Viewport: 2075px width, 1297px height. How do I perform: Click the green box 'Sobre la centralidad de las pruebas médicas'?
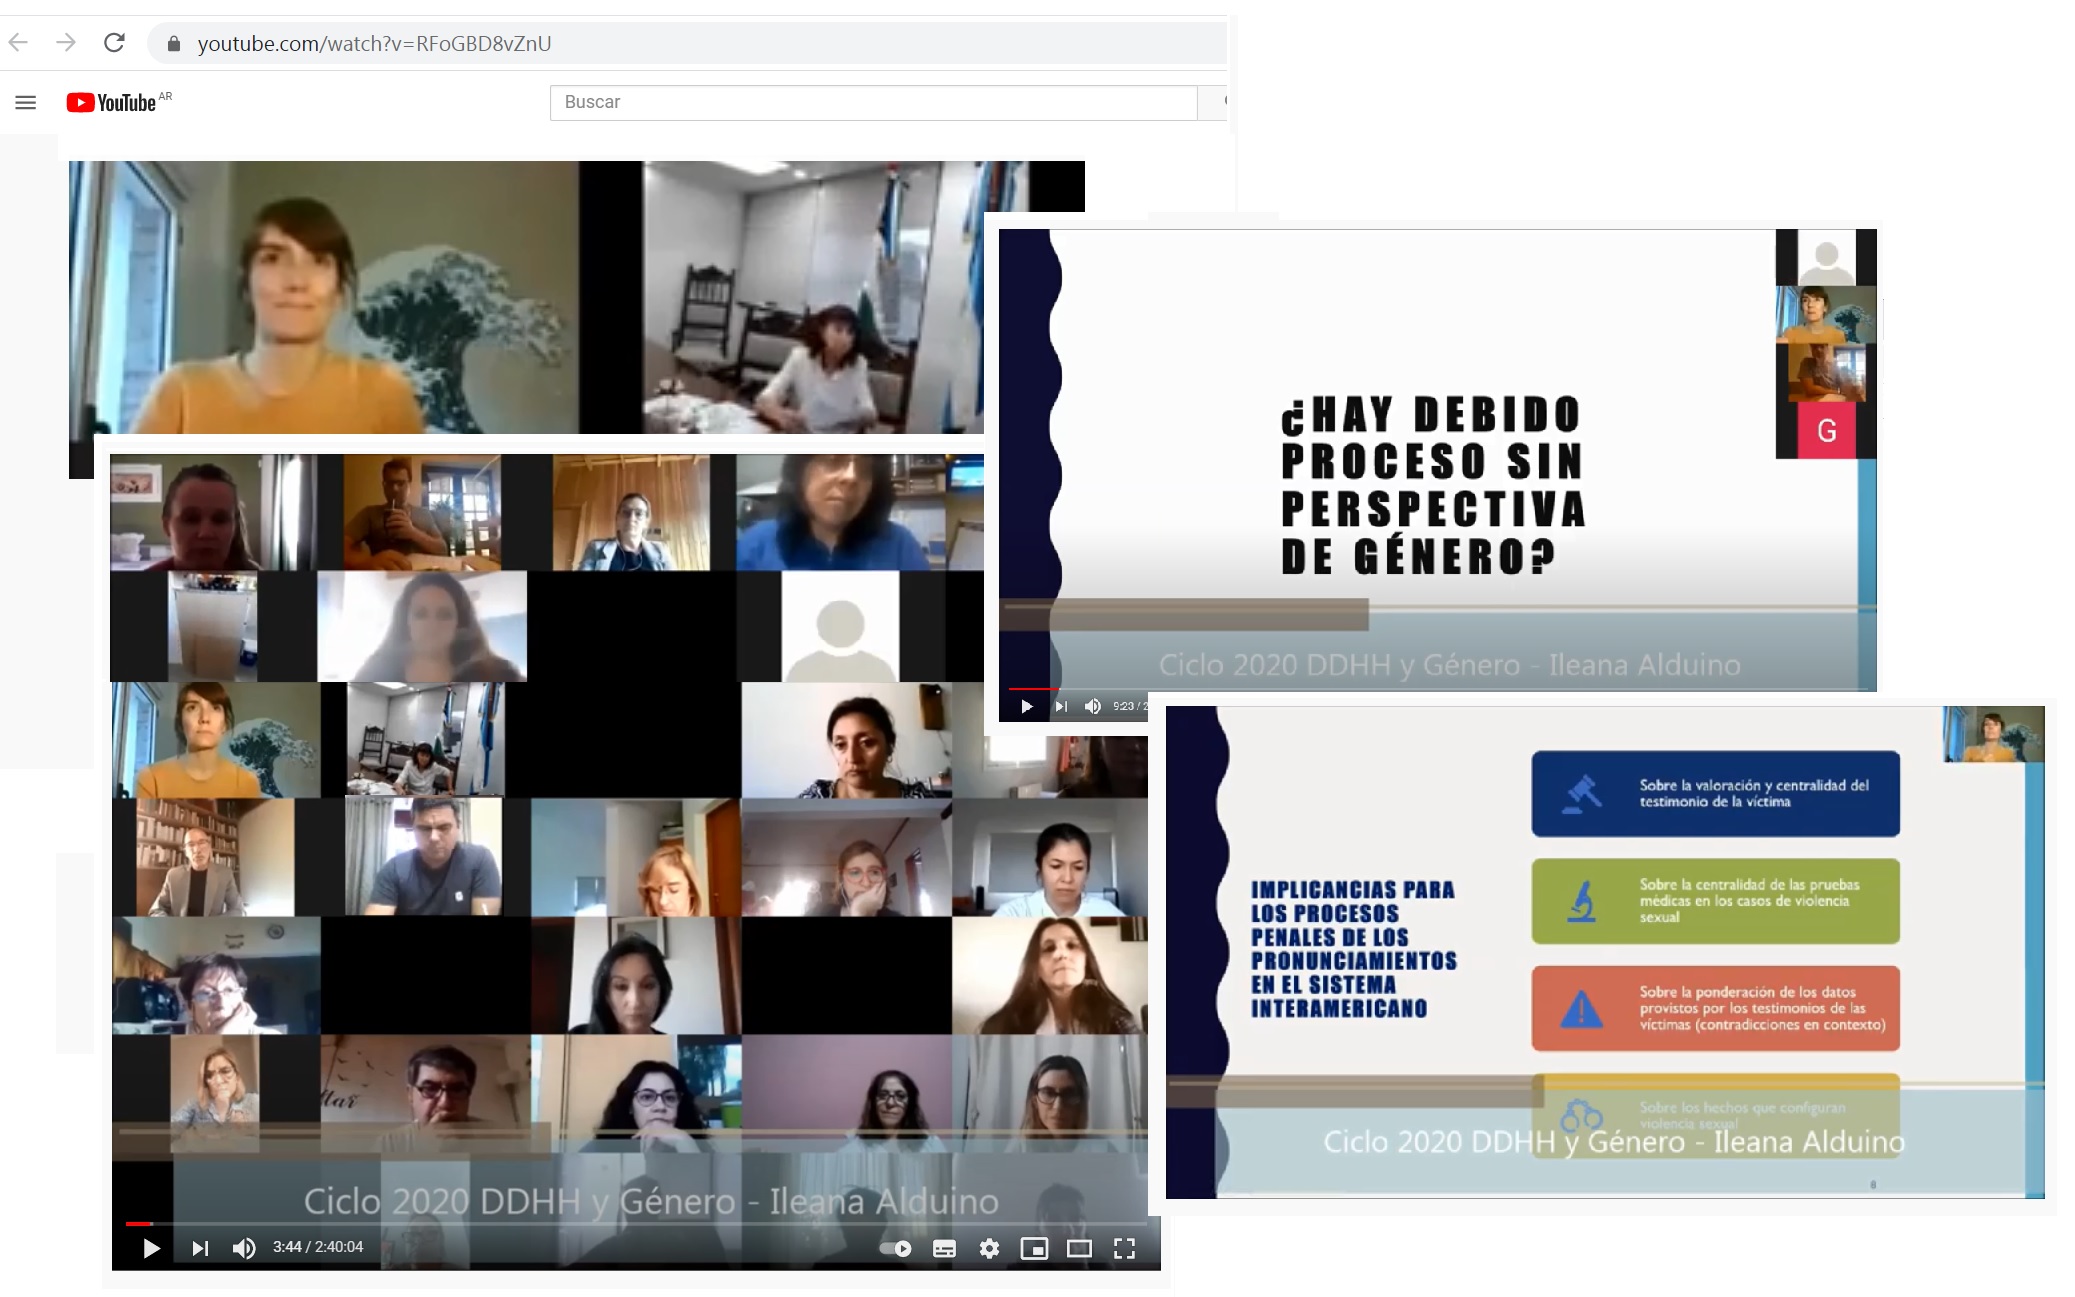click(x=1715, y=901)
